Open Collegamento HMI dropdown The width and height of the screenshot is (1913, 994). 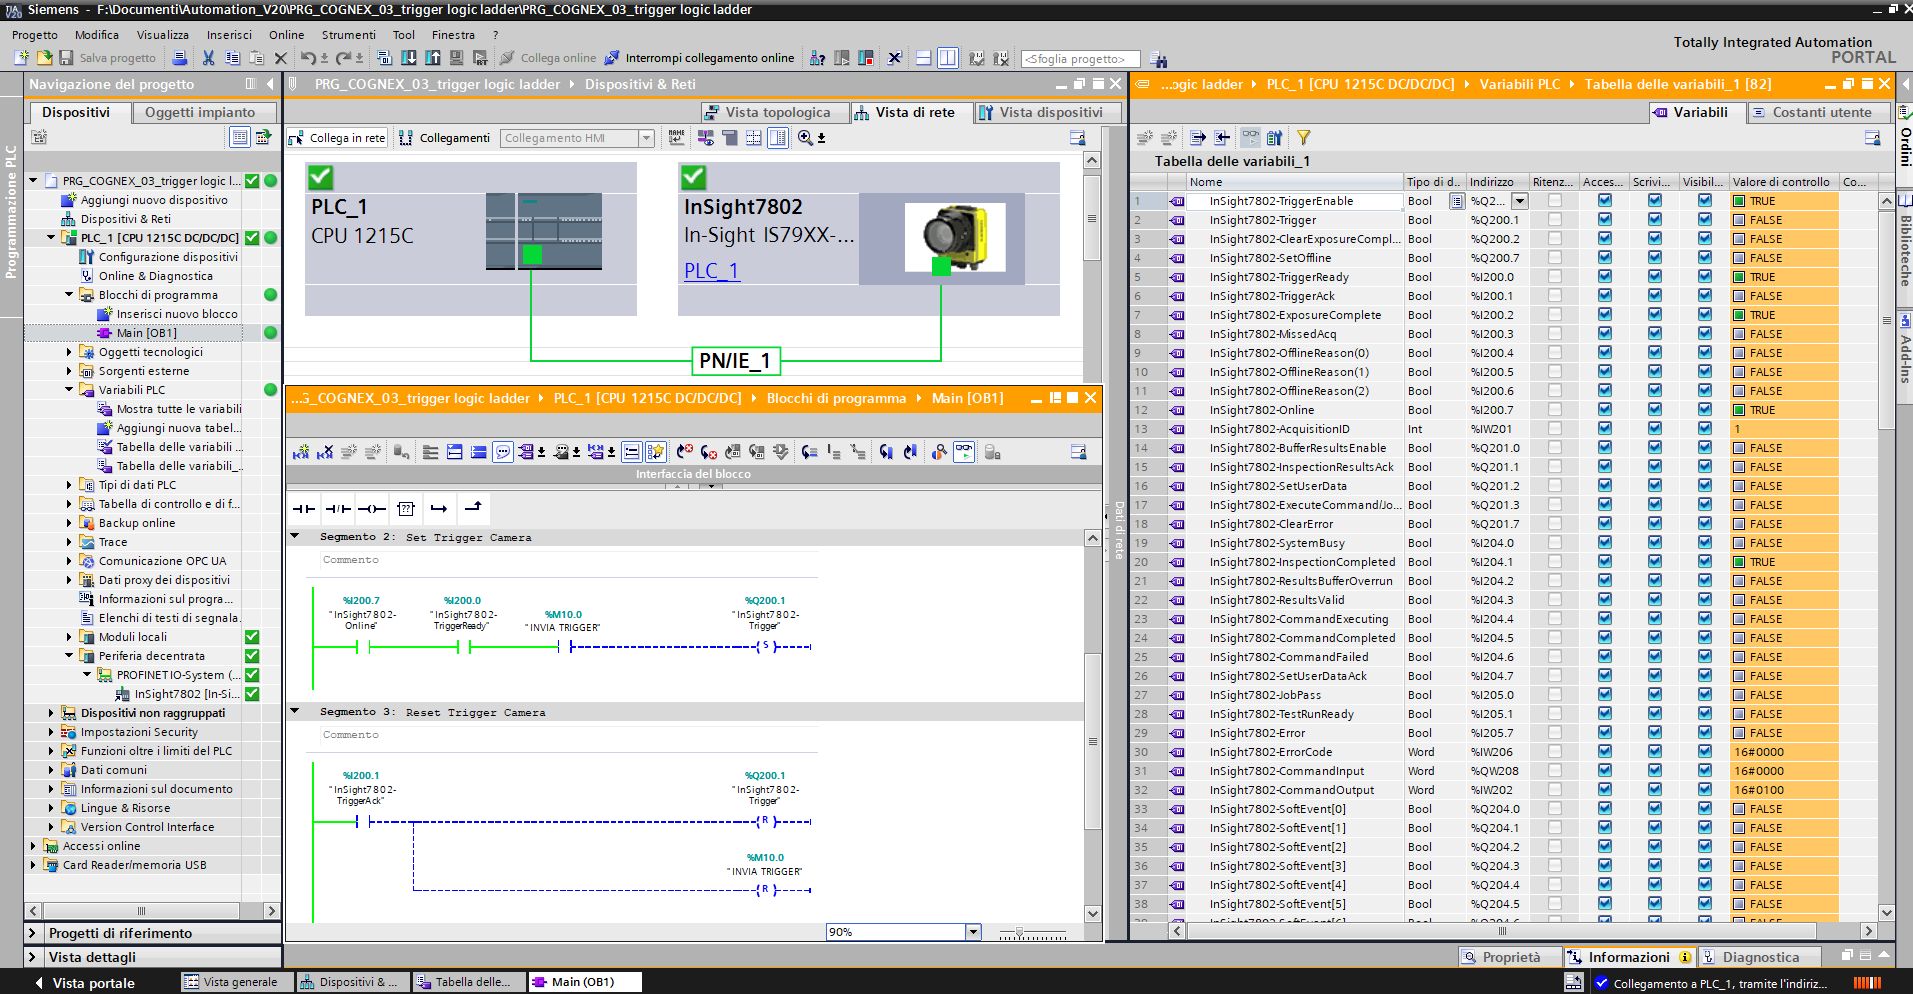646,138
